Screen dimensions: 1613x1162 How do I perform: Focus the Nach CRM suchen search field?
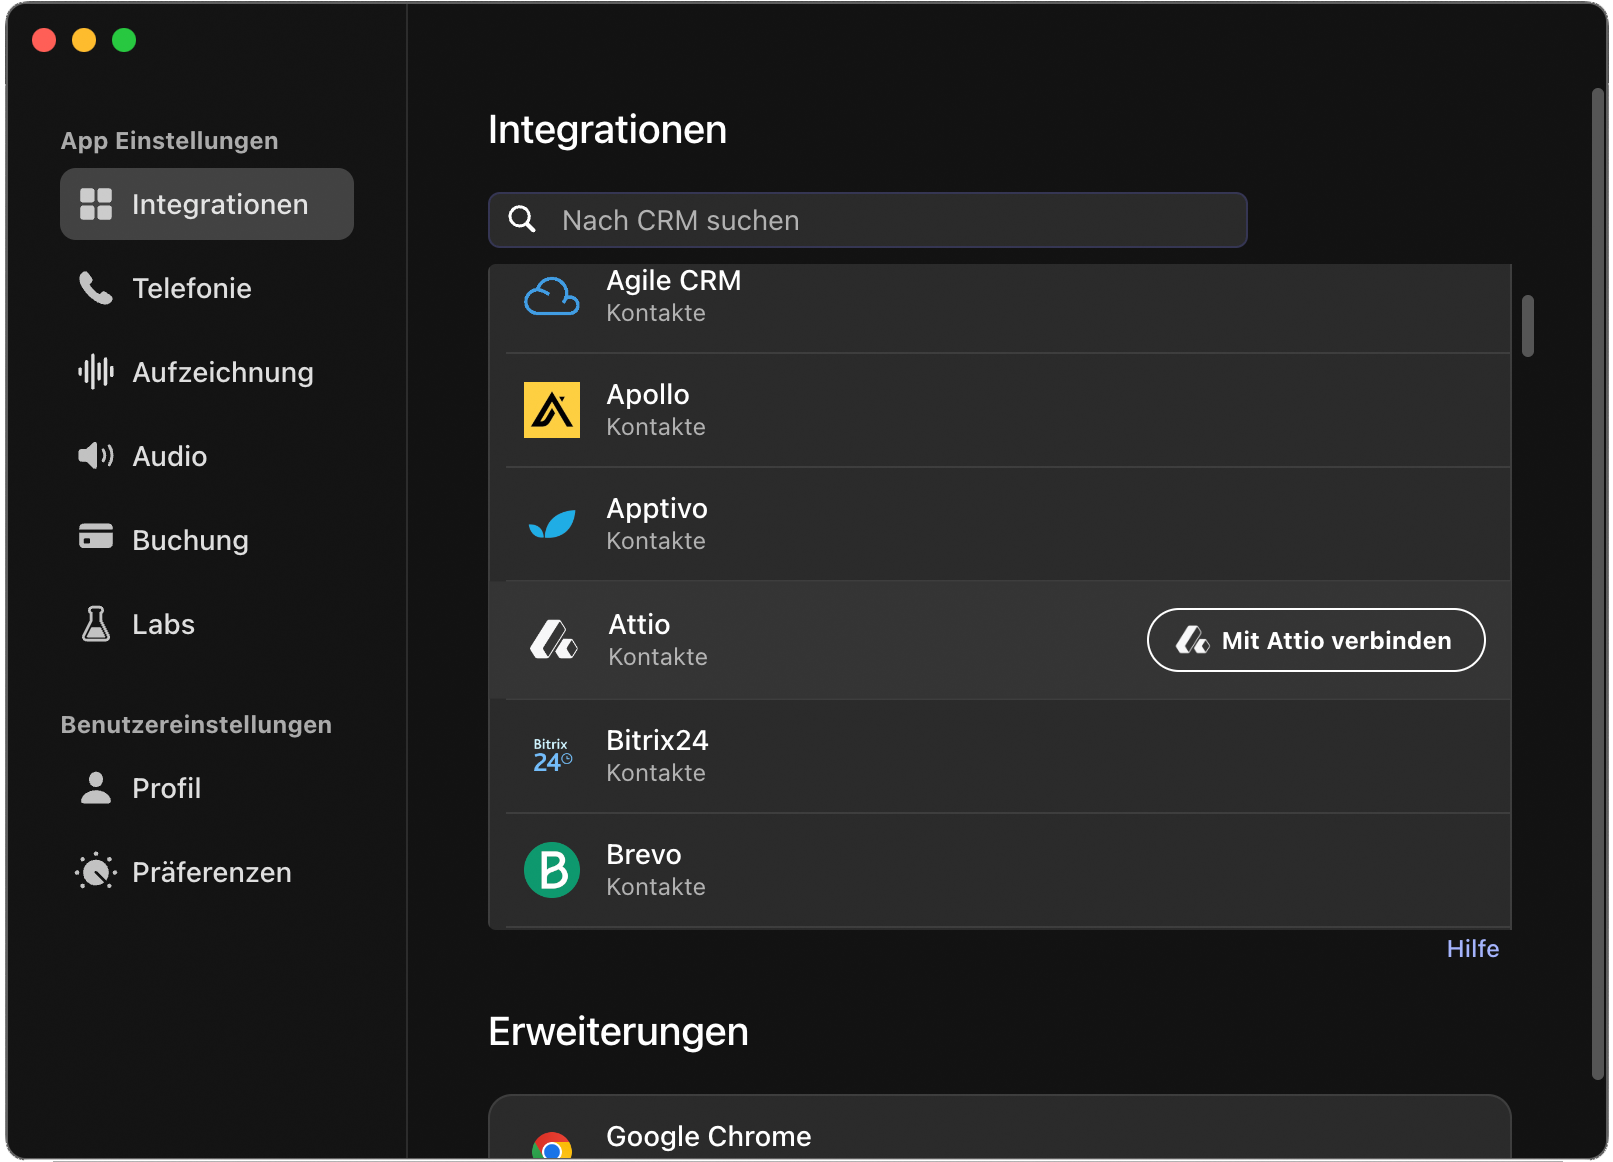[x=868, y=220]
